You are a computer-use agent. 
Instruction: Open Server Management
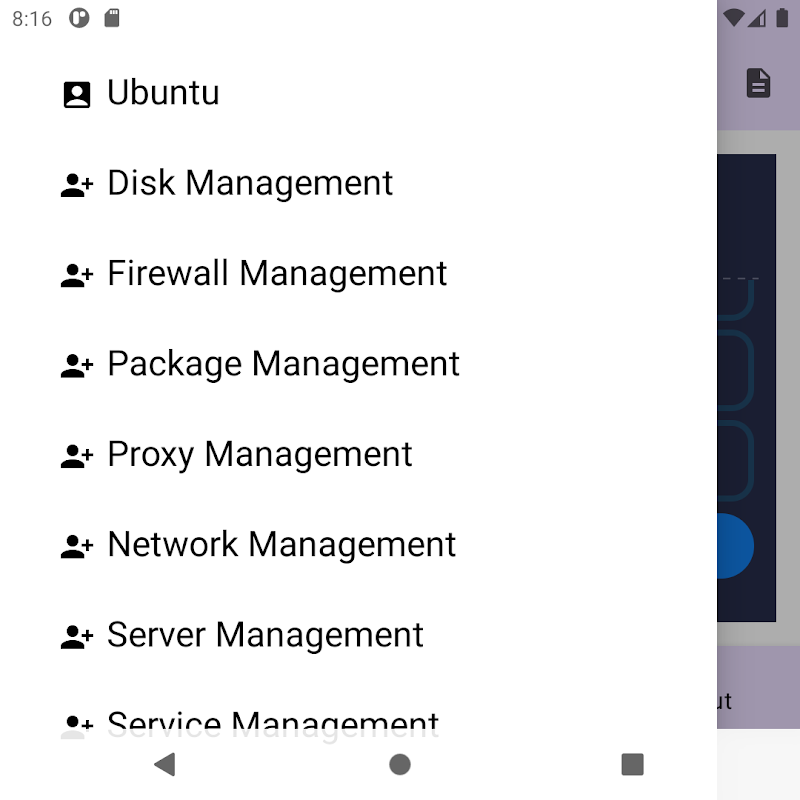pyautogui.click(x=265, y=635)
